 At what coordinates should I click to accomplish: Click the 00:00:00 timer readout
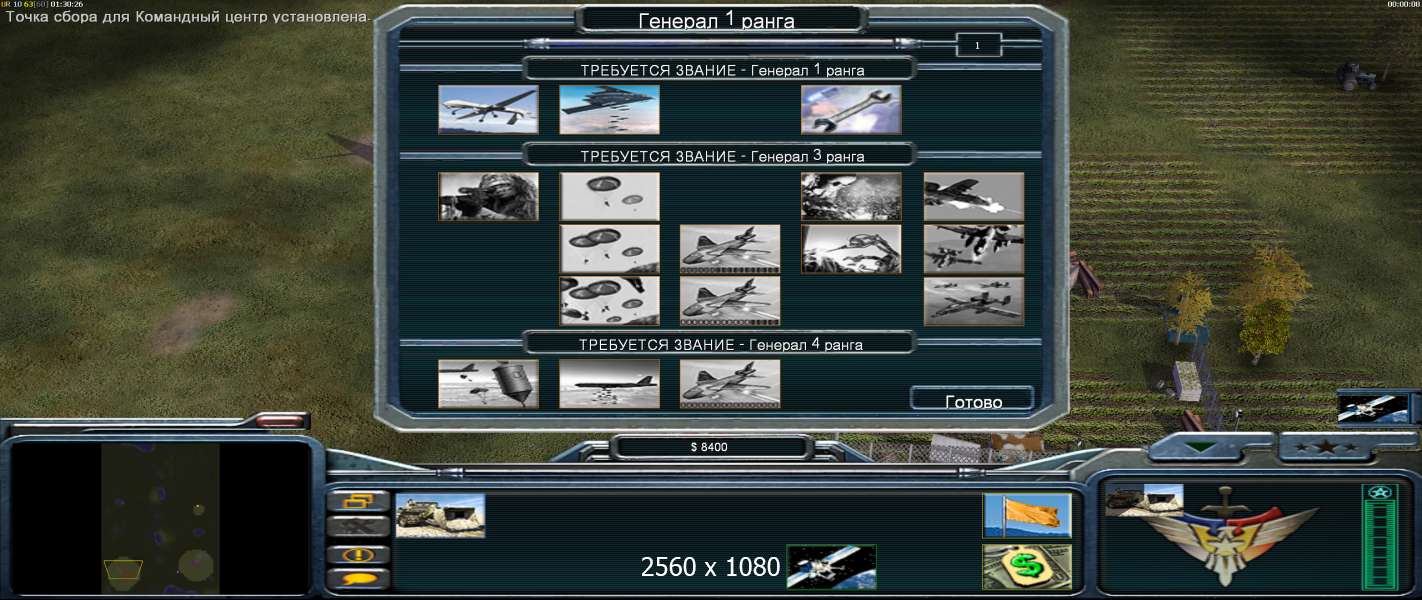point(1403,4)
